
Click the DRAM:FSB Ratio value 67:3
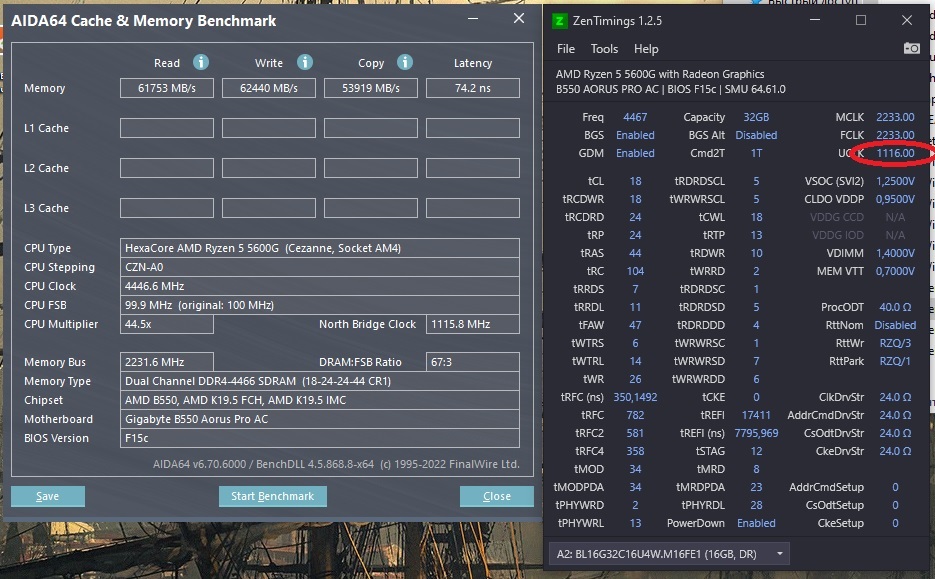tap(473, 362)
